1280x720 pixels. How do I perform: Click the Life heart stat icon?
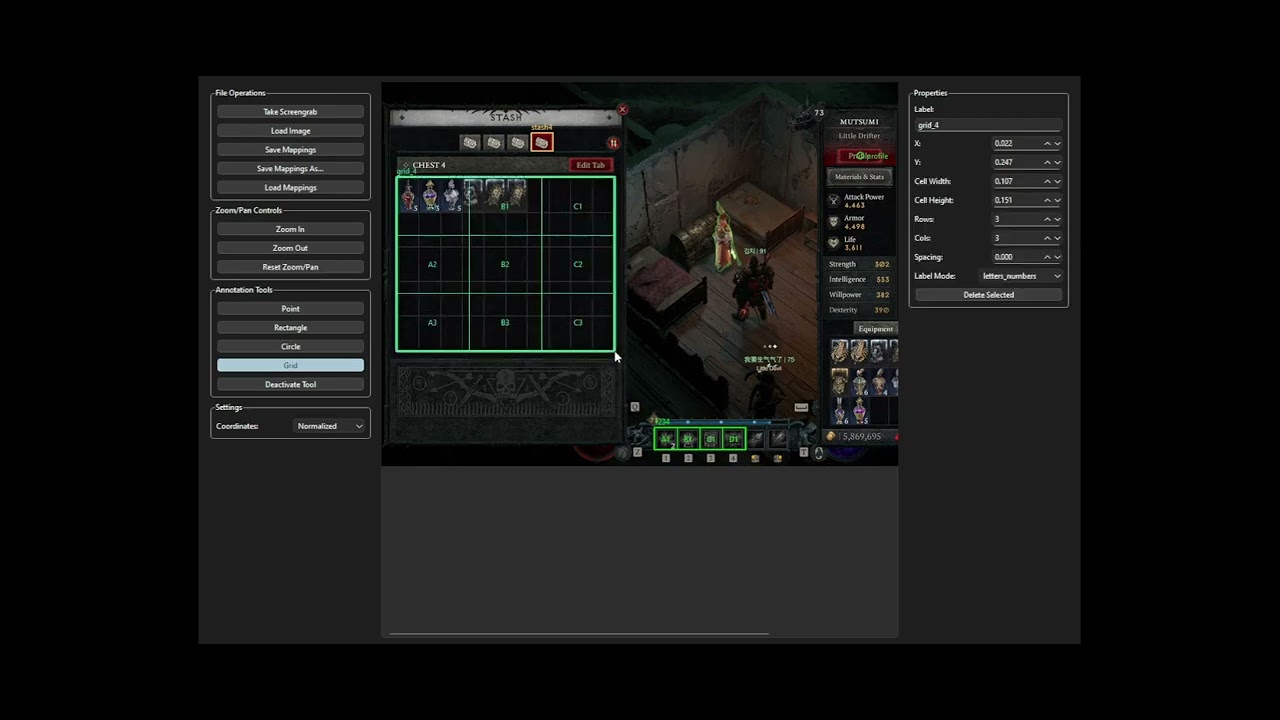[x=834, y=243]
